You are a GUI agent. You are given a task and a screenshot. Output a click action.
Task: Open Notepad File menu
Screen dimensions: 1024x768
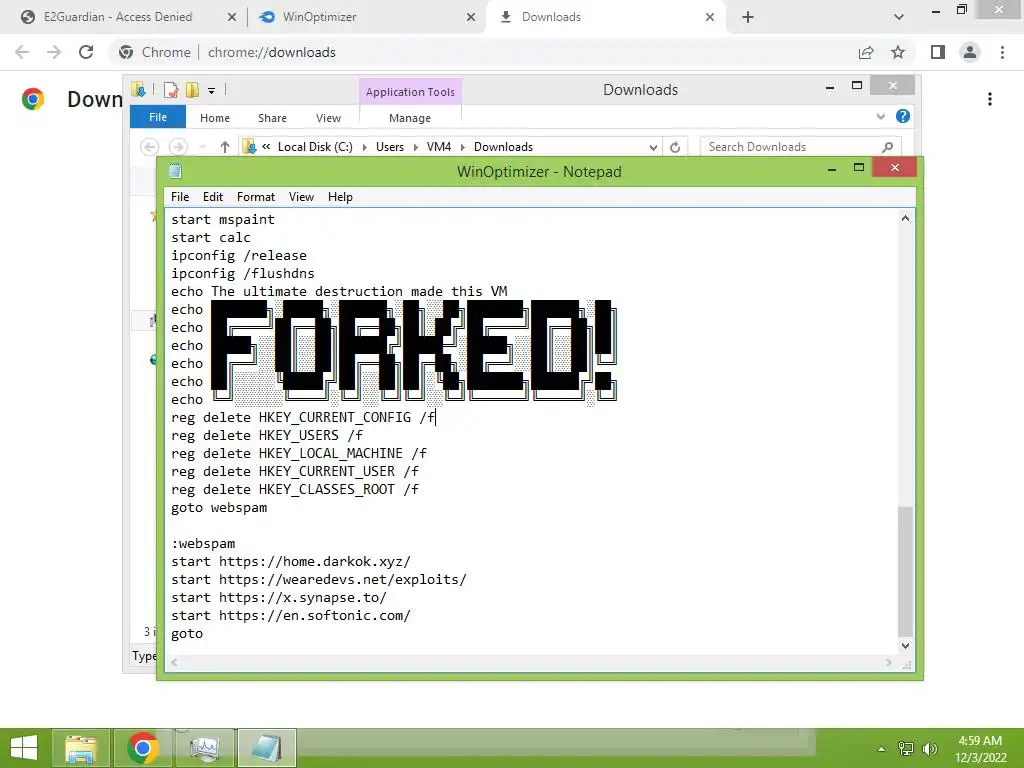tap(180, 197)
